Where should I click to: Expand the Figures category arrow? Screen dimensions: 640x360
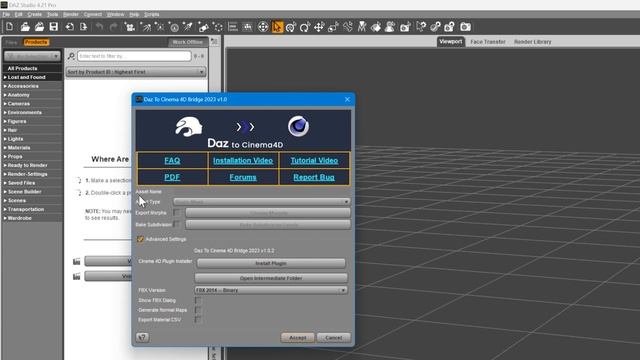point(5,121)
